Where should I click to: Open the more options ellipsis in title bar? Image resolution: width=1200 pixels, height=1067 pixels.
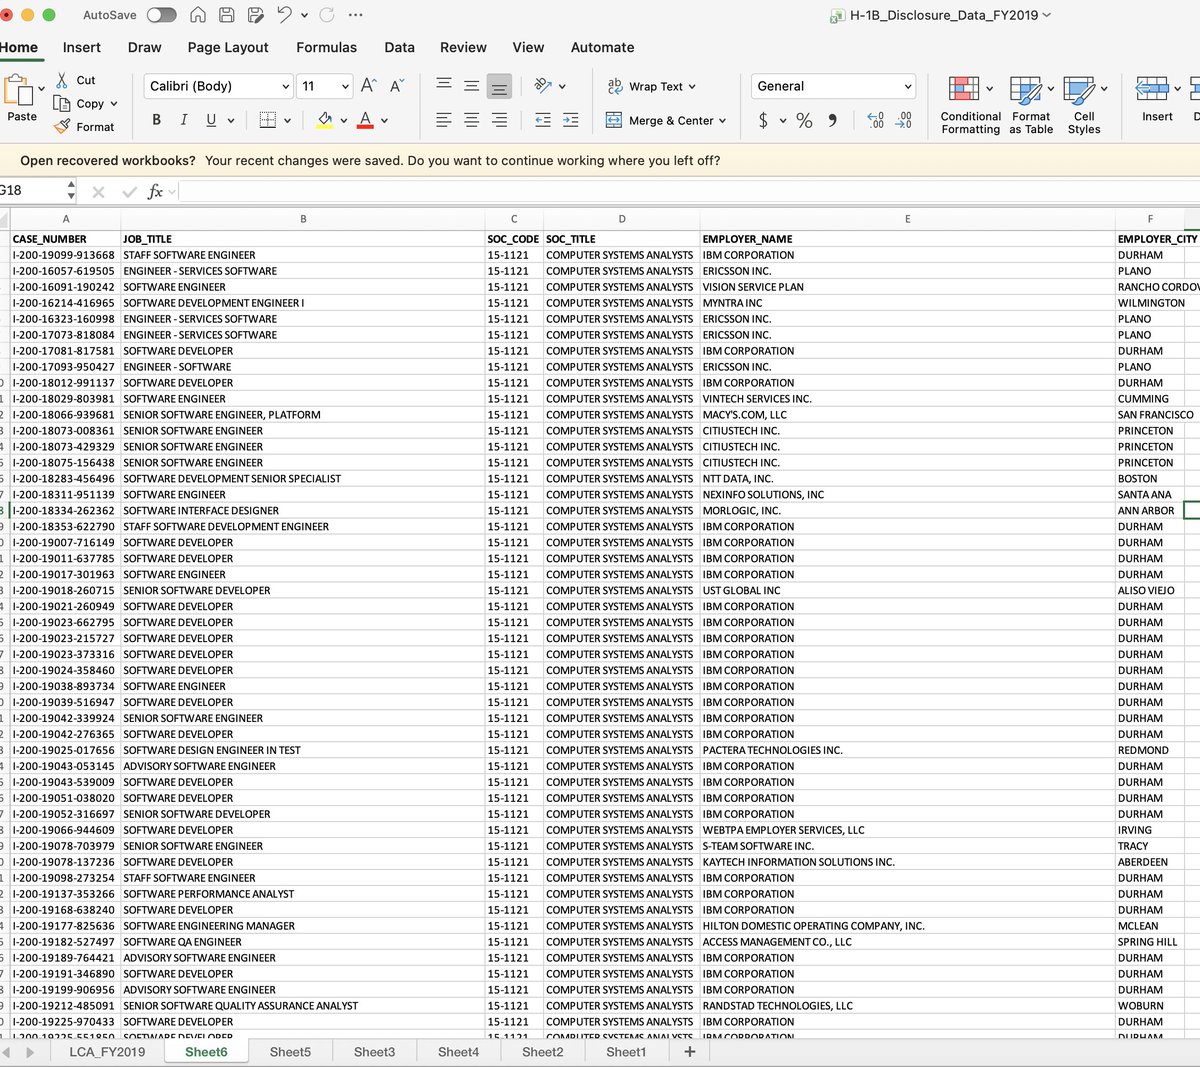click(356, 15)
